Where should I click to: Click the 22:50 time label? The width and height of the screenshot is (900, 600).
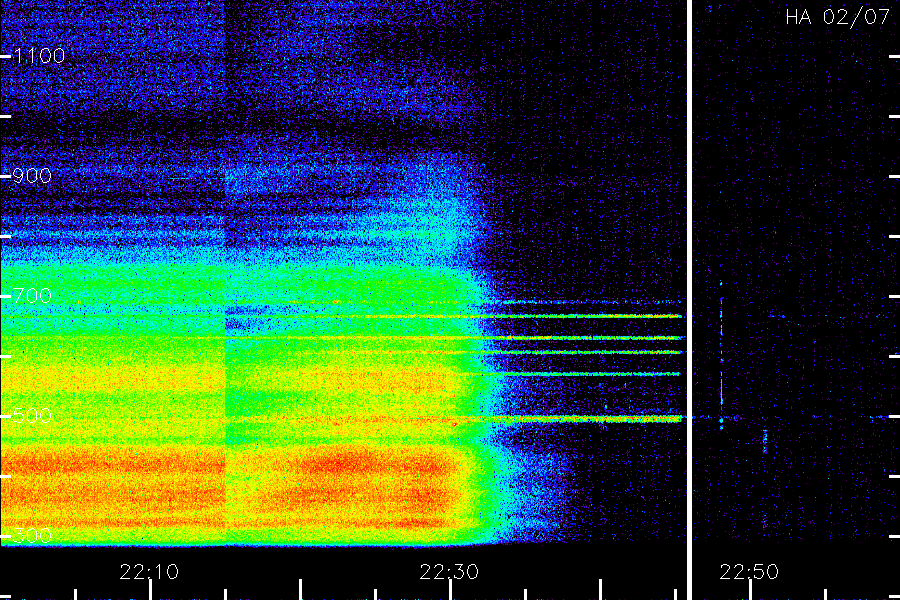[x=749, y=572]
